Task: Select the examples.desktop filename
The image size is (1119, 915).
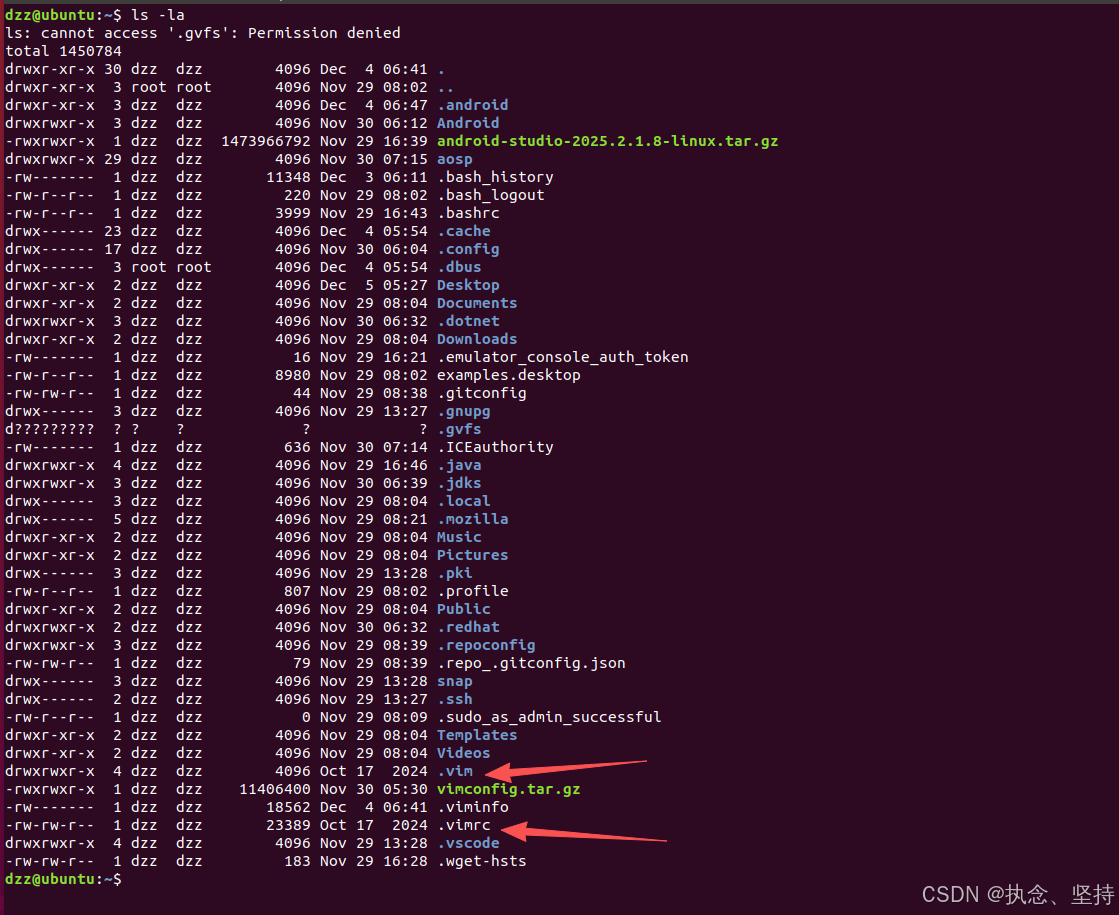Action: (509, 375)
